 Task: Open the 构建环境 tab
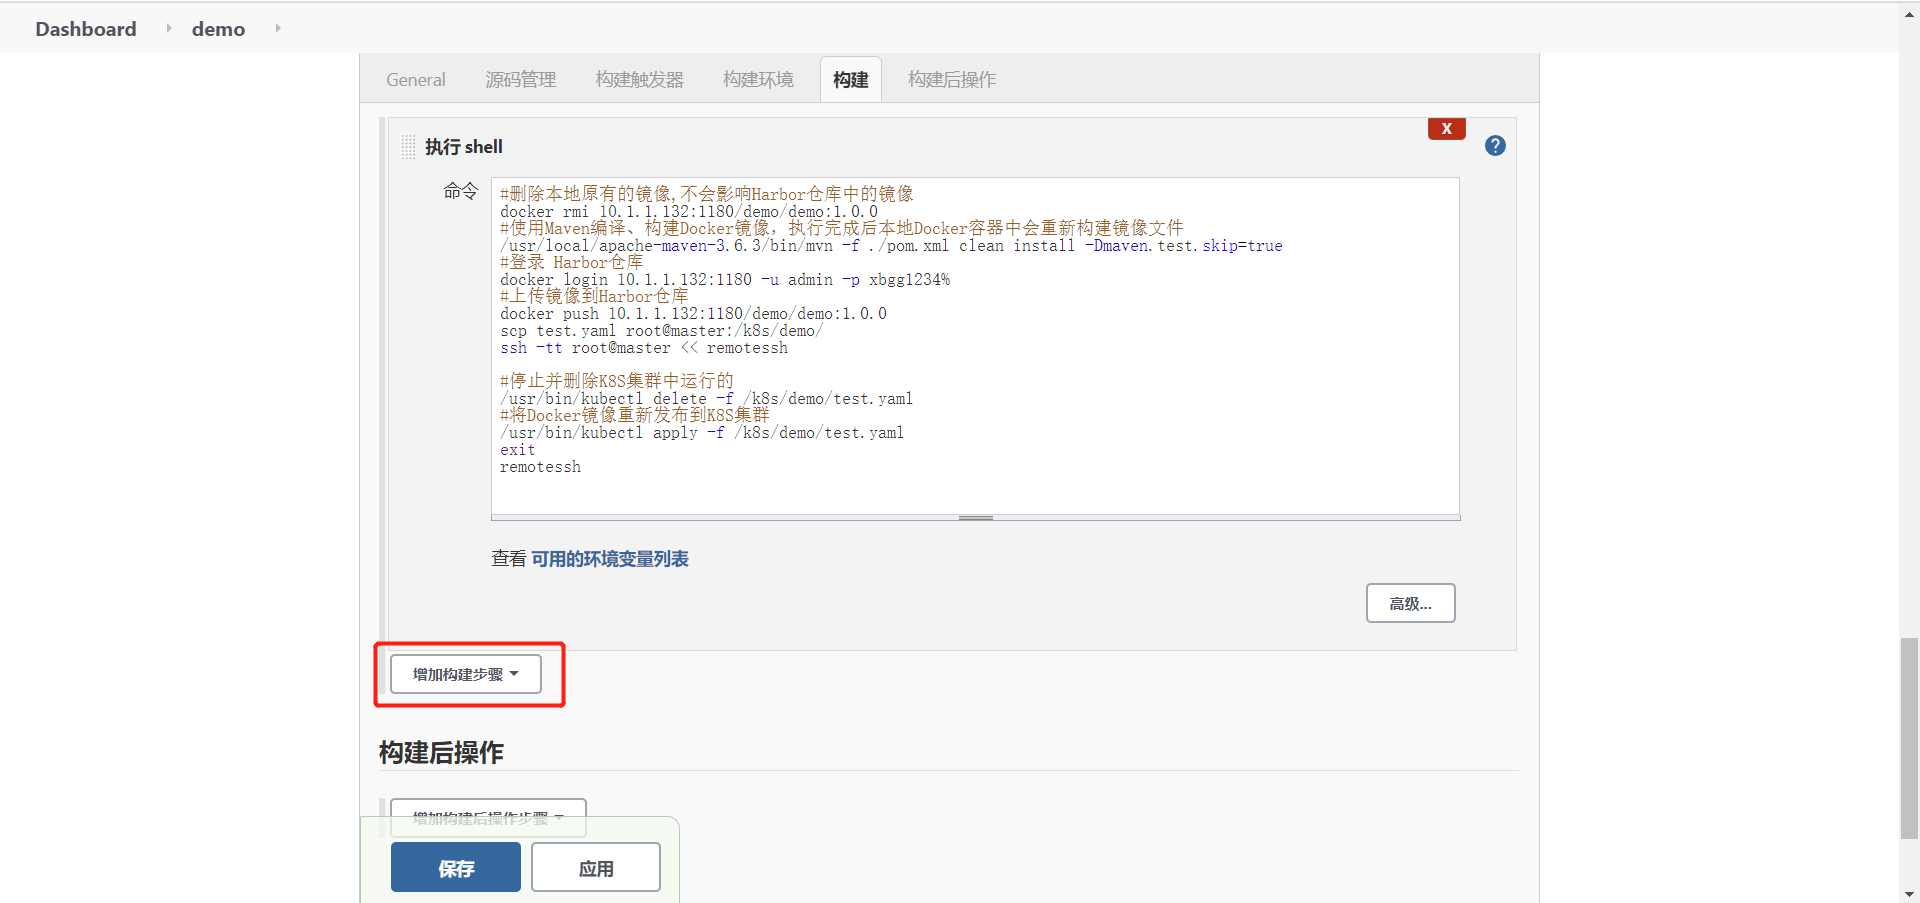point(757,79)
